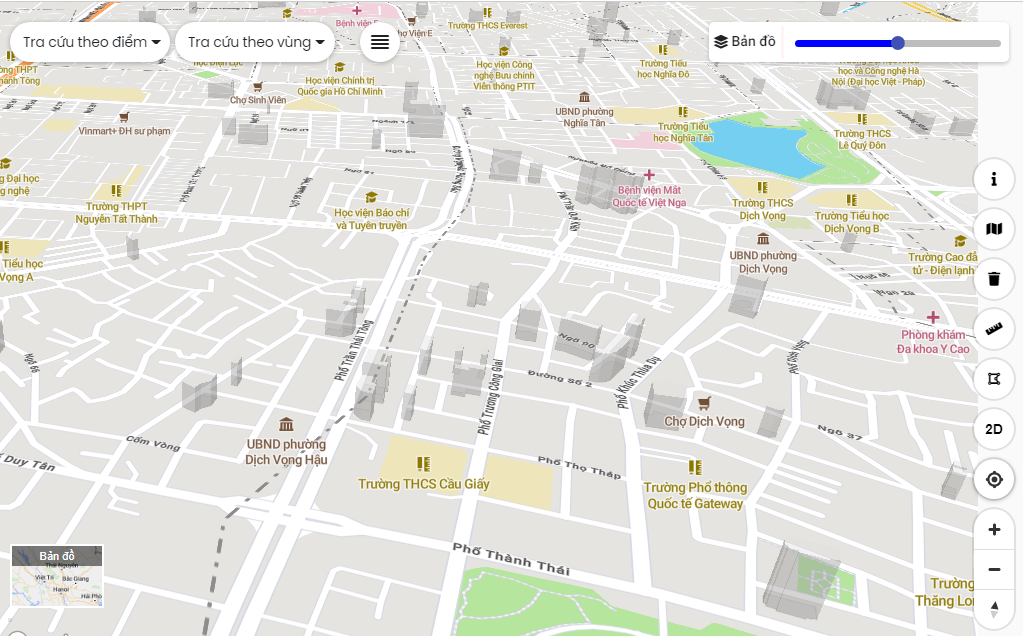
Task: Zoom in with the plus button
Action: (994, 530)
